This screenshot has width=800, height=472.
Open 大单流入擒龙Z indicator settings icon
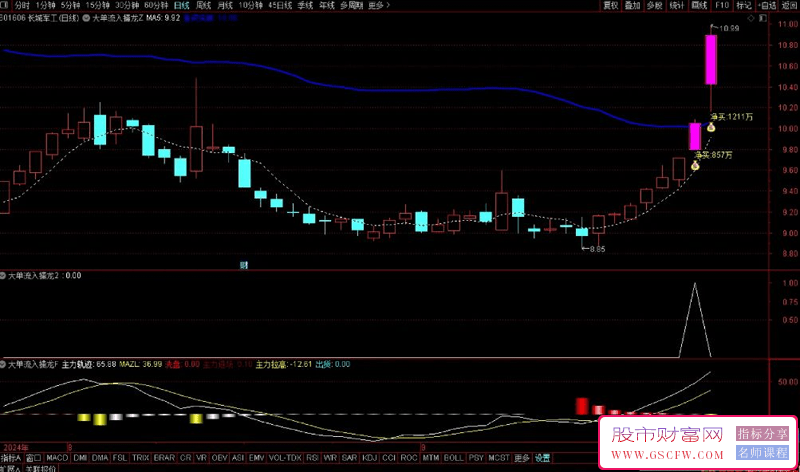tap(86, 18)
